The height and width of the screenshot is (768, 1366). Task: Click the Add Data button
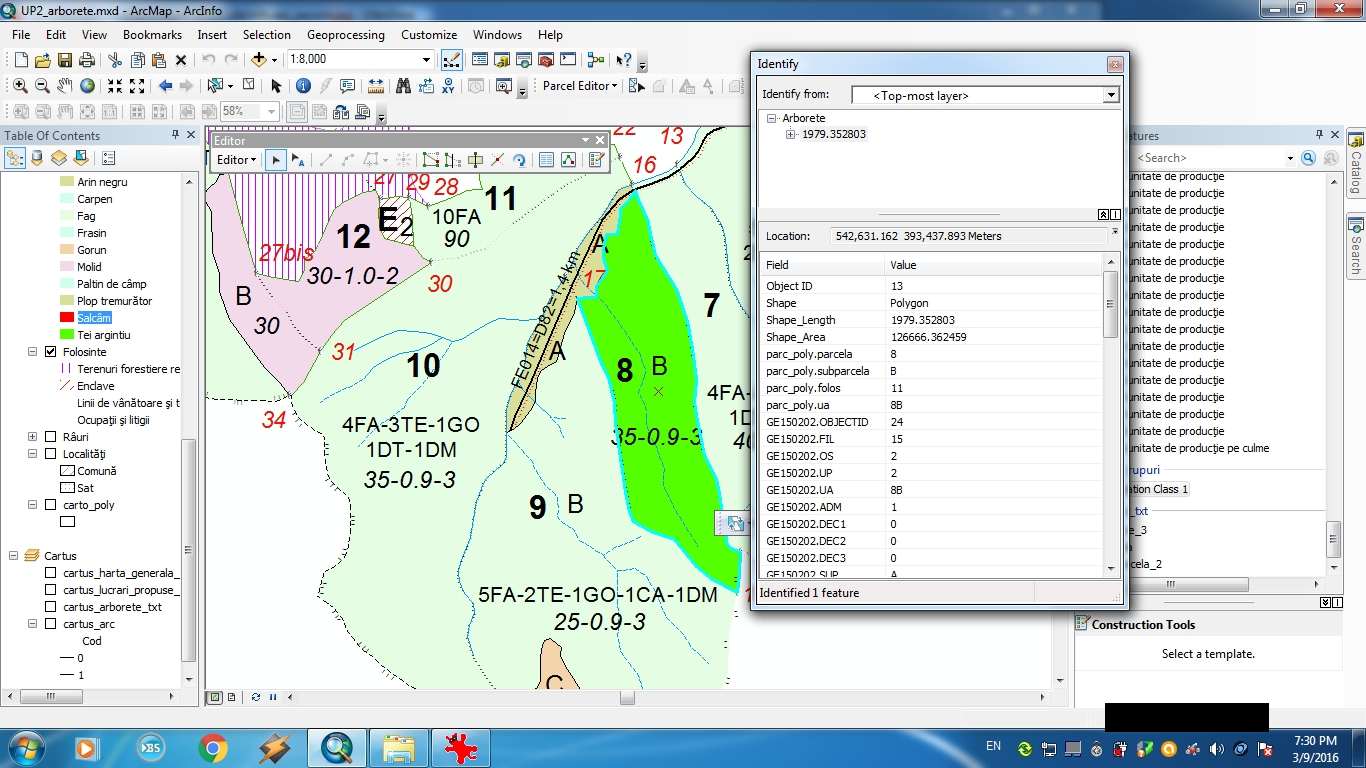[x=259, y=60]
